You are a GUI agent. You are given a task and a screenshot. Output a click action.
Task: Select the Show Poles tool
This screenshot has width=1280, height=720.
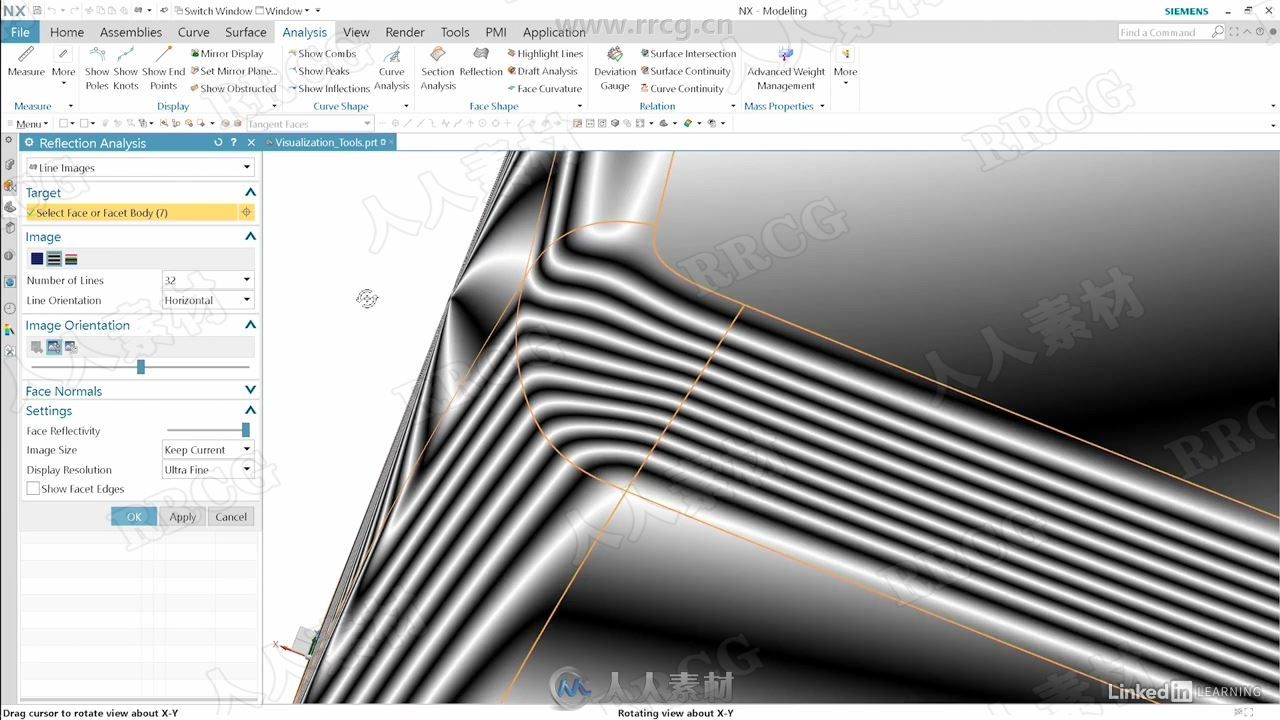coord(97,68)
